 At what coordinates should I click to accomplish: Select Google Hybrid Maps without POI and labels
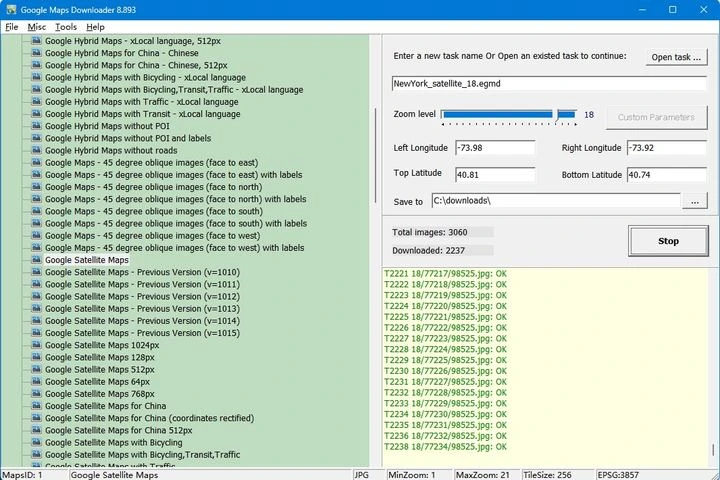pyautogui.click(x=128, y=138)
